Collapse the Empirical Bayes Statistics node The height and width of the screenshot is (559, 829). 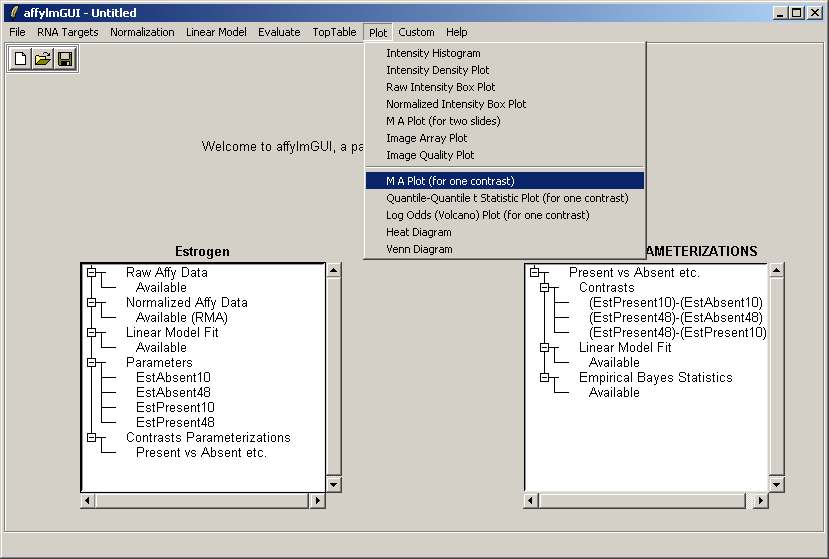(544, 378)
